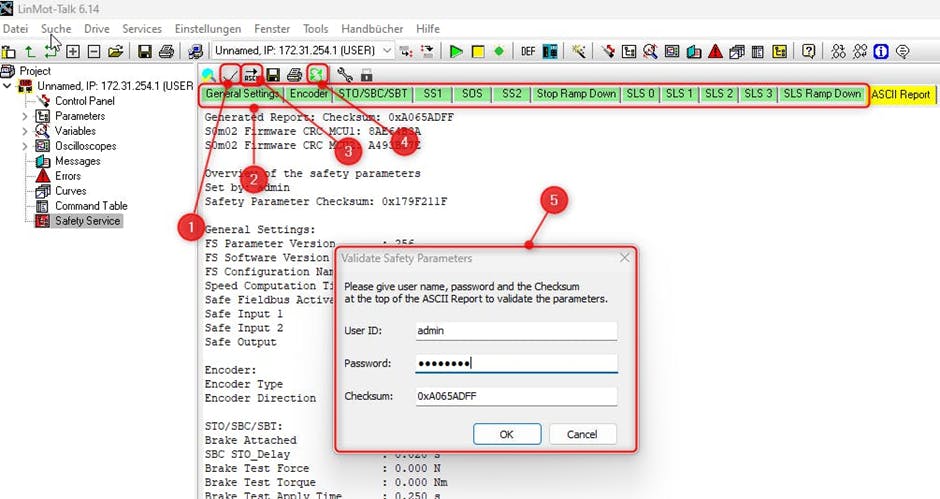Switch to the STO/SBC/SBT tab
Image resolution: width=940 pixels, height=499 pixels.
pos(373,94)
